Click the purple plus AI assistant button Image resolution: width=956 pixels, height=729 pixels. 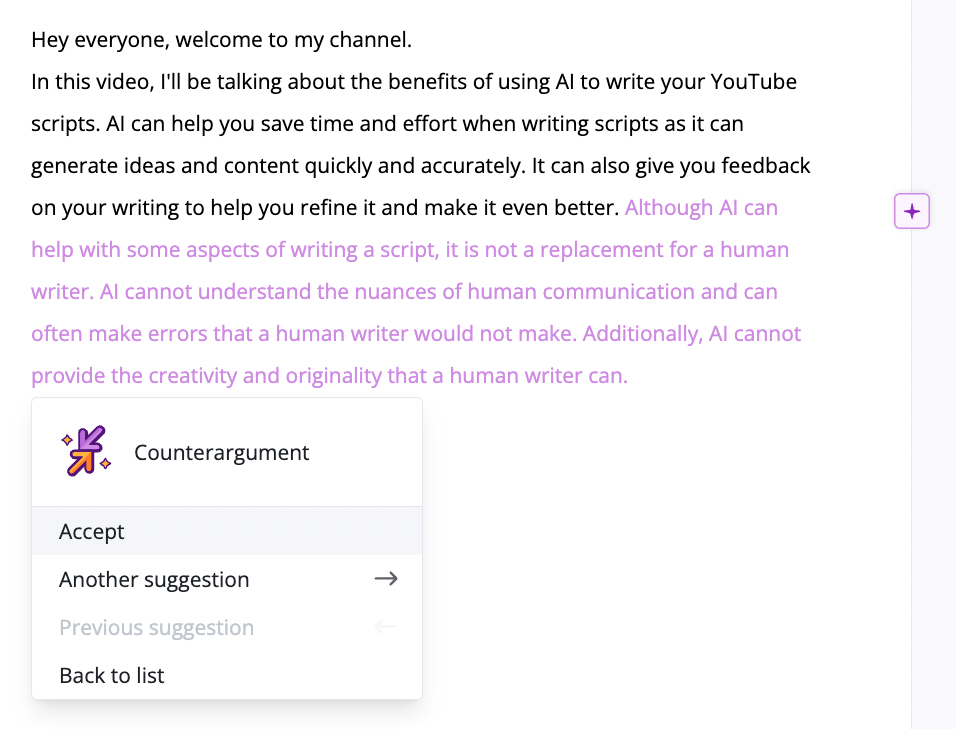[x=911, y=210]
